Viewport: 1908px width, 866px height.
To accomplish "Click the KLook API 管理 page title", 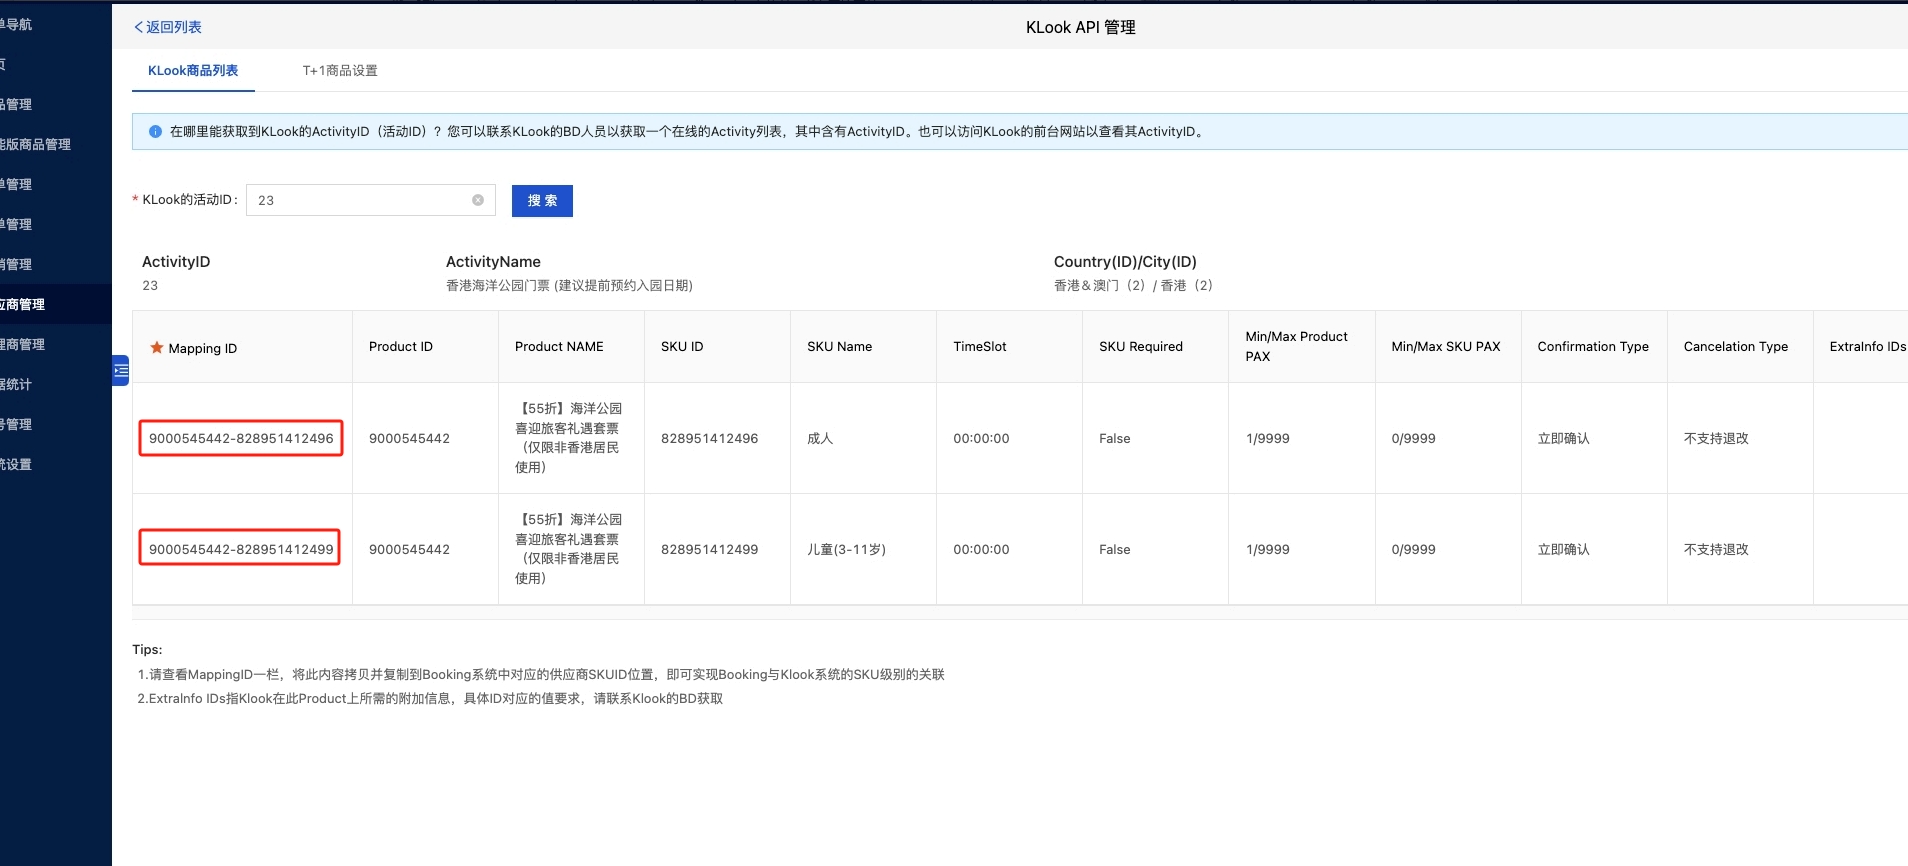I will [1081, 27].
